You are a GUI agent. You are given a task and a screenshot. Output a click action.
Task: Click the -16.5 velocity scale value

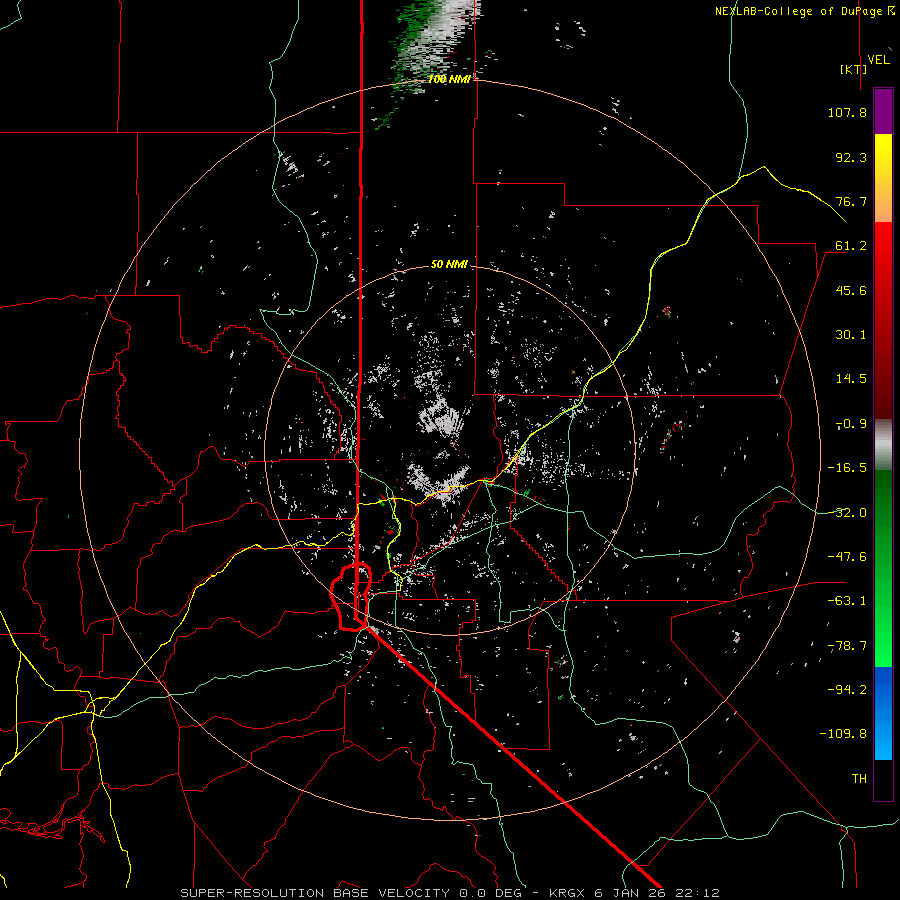pyautogui.click(x=847, y=468)
